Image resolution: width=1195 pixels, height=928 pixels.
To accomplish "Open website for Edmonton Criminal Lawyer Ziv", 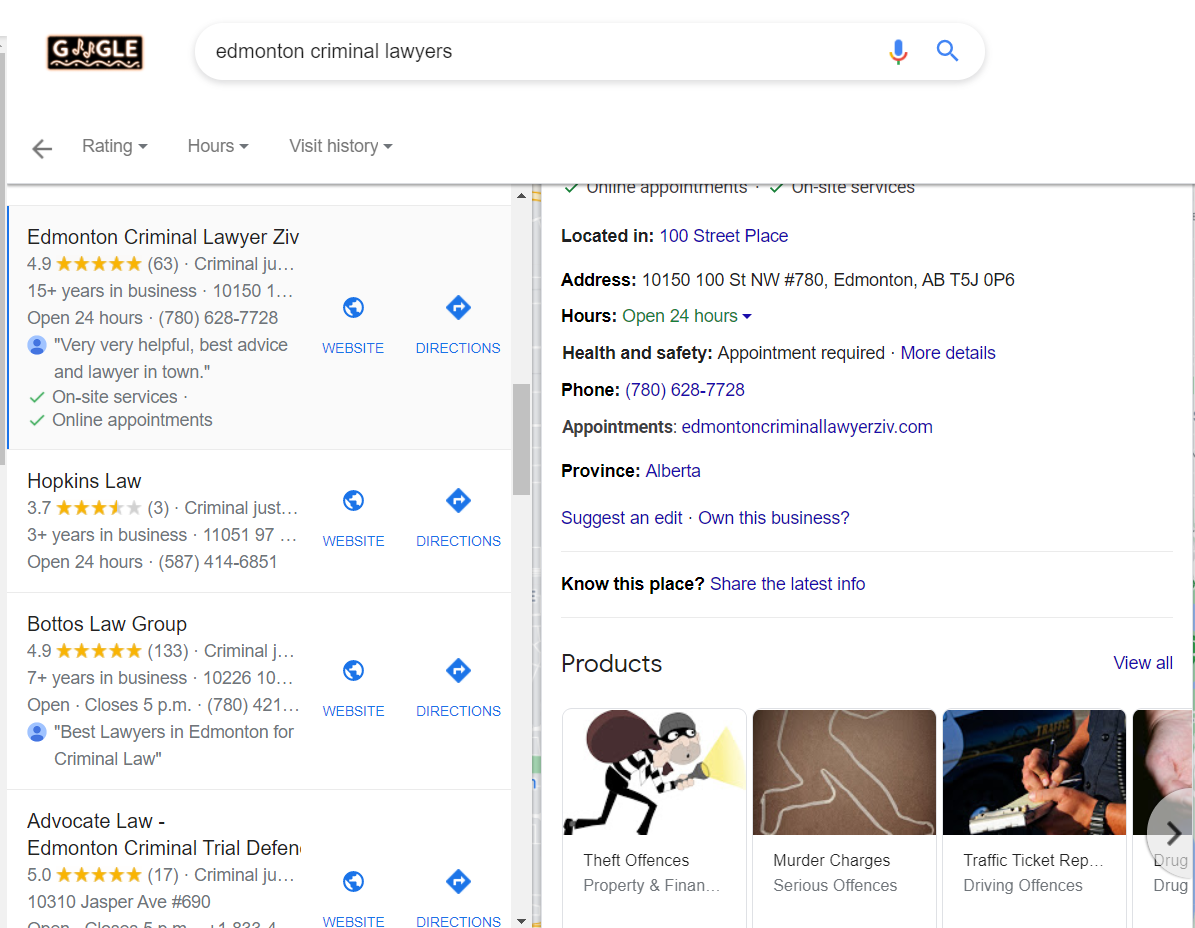I will (x=353, y=322).
